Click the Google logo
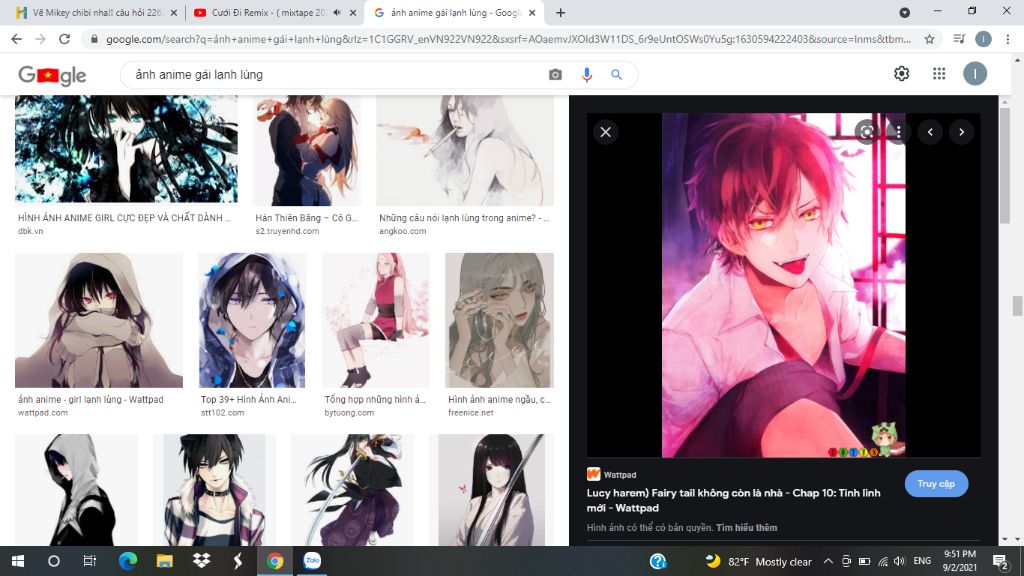Screen dimensions: 1024x576 click(x=52, y=75)
